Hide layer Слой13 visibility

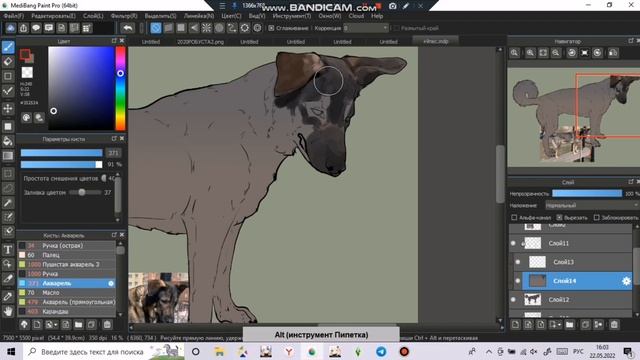click(518, 262)
